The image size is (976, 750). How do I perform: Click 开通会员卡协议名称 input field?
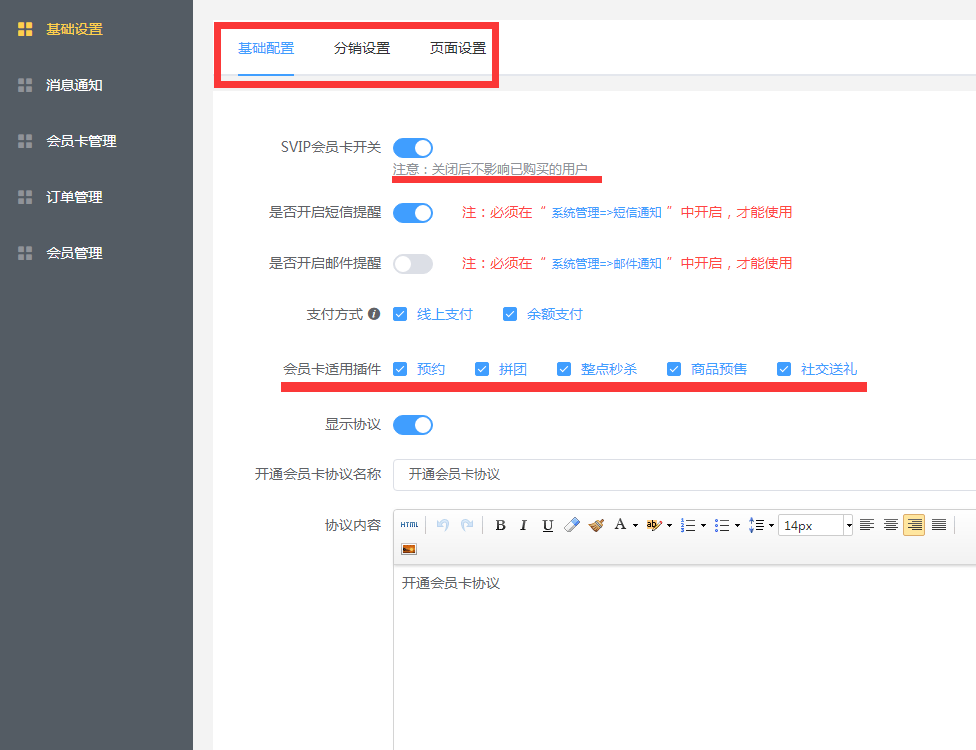[x=684, y=475]
